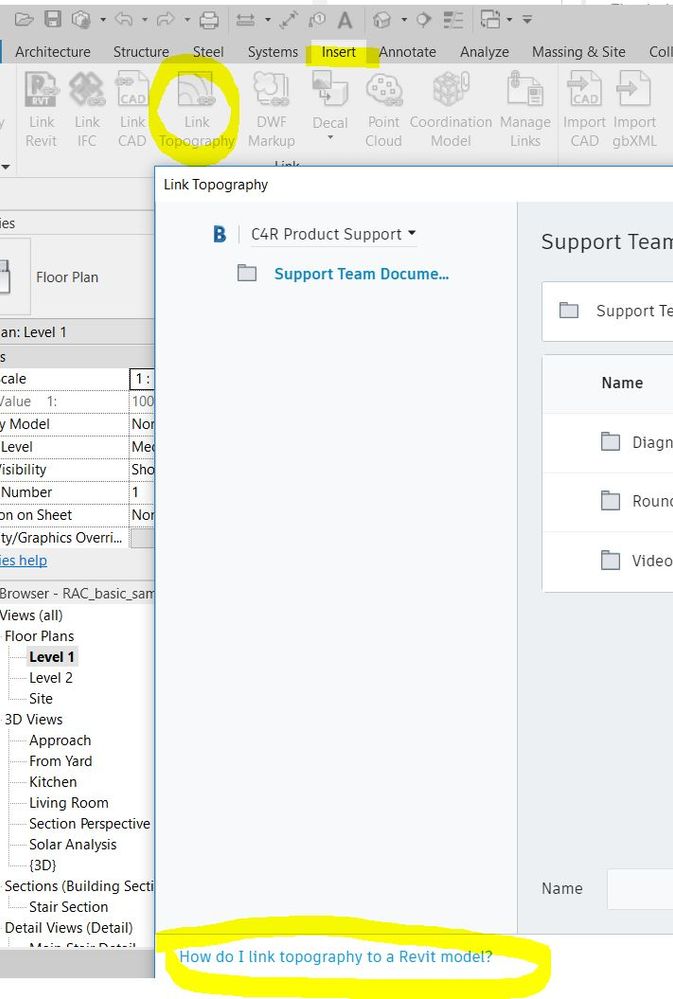
Task: Open the undo history dropdown arrow
Action: tap(144, 19)
